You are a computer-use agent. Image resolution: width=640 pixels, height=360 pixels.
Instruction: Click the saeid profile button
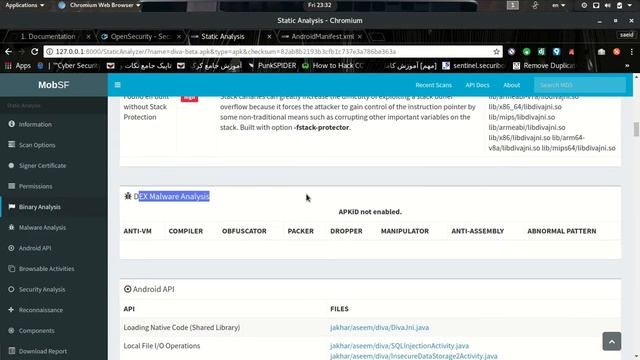pos(627,35)
